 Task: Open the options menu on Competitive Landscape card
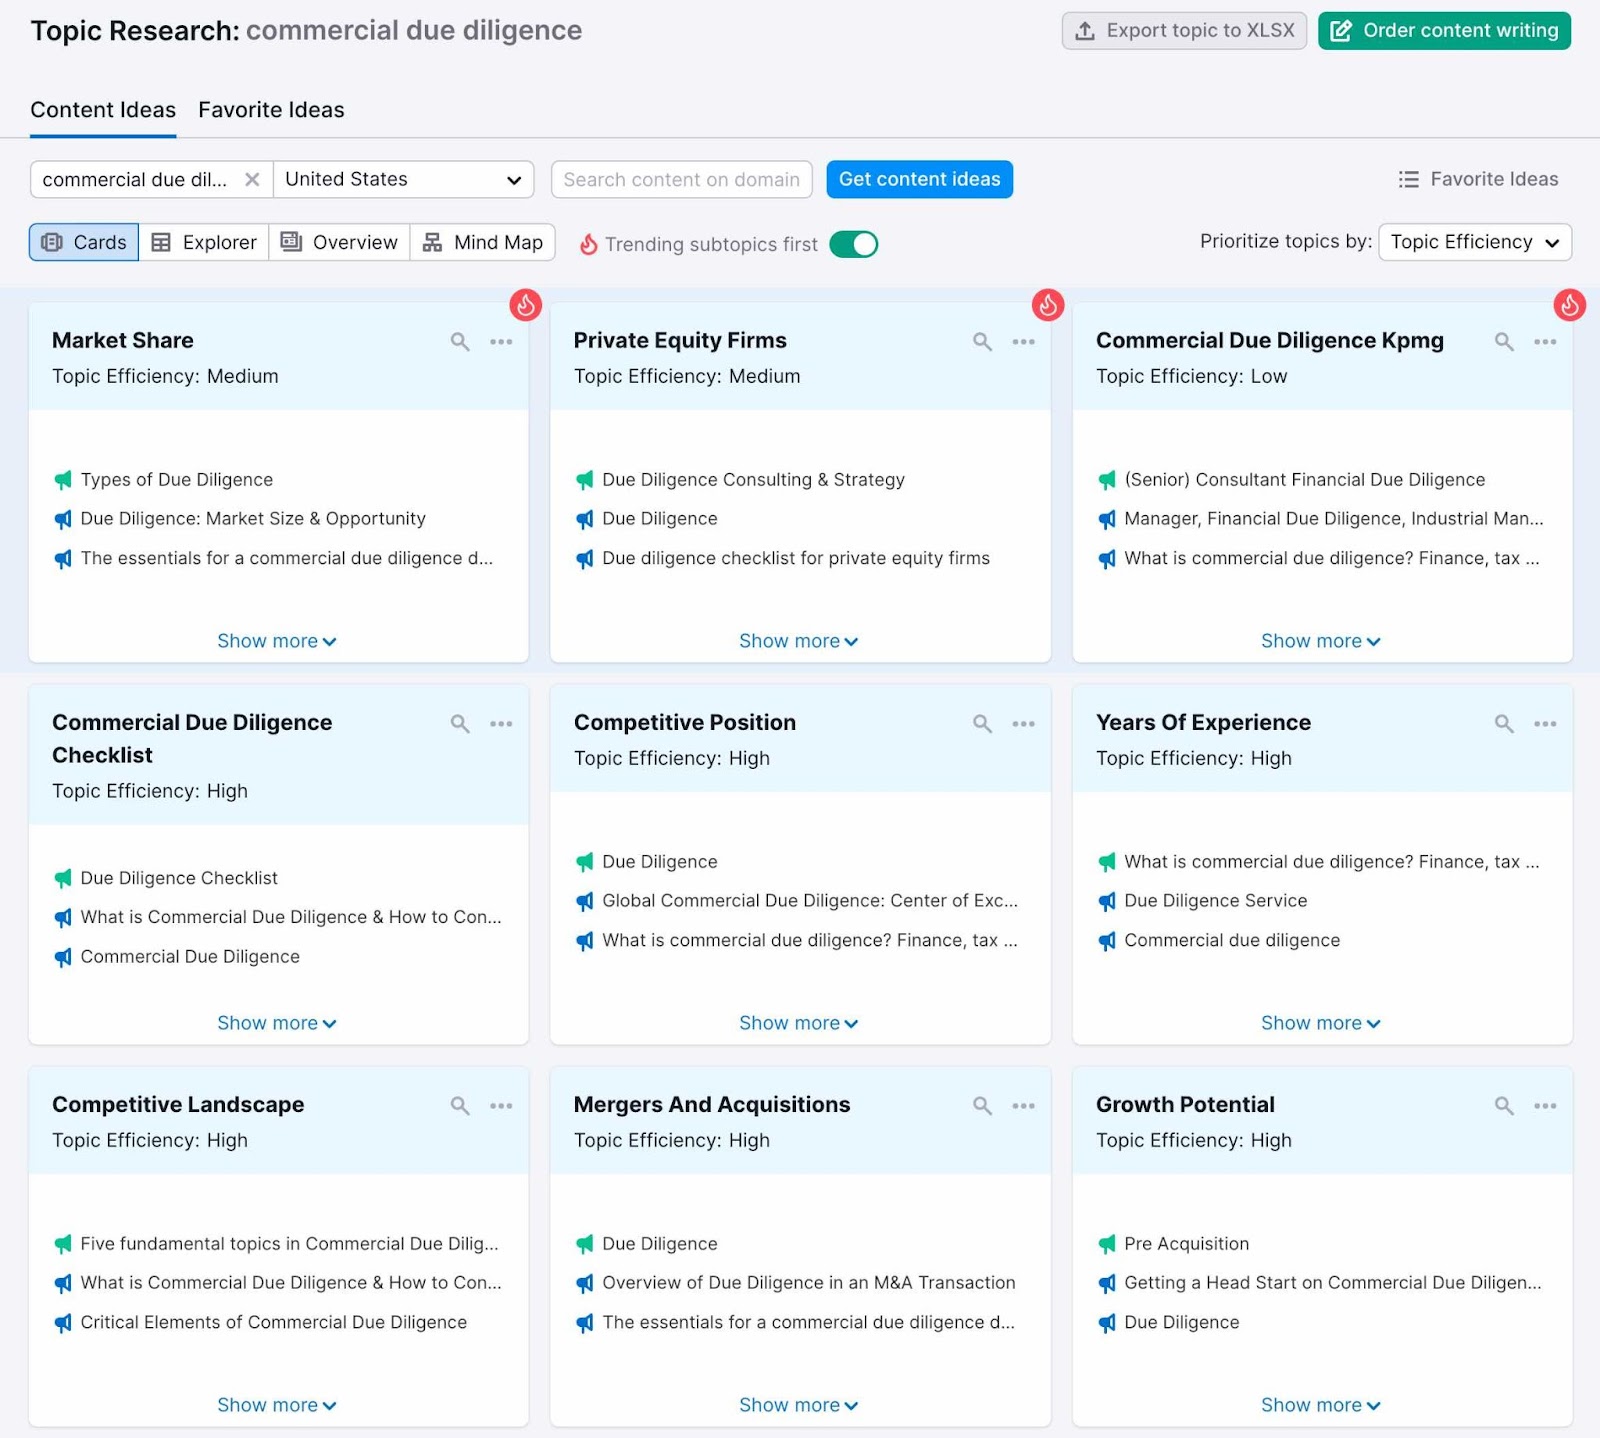[x=502, y=1106]
